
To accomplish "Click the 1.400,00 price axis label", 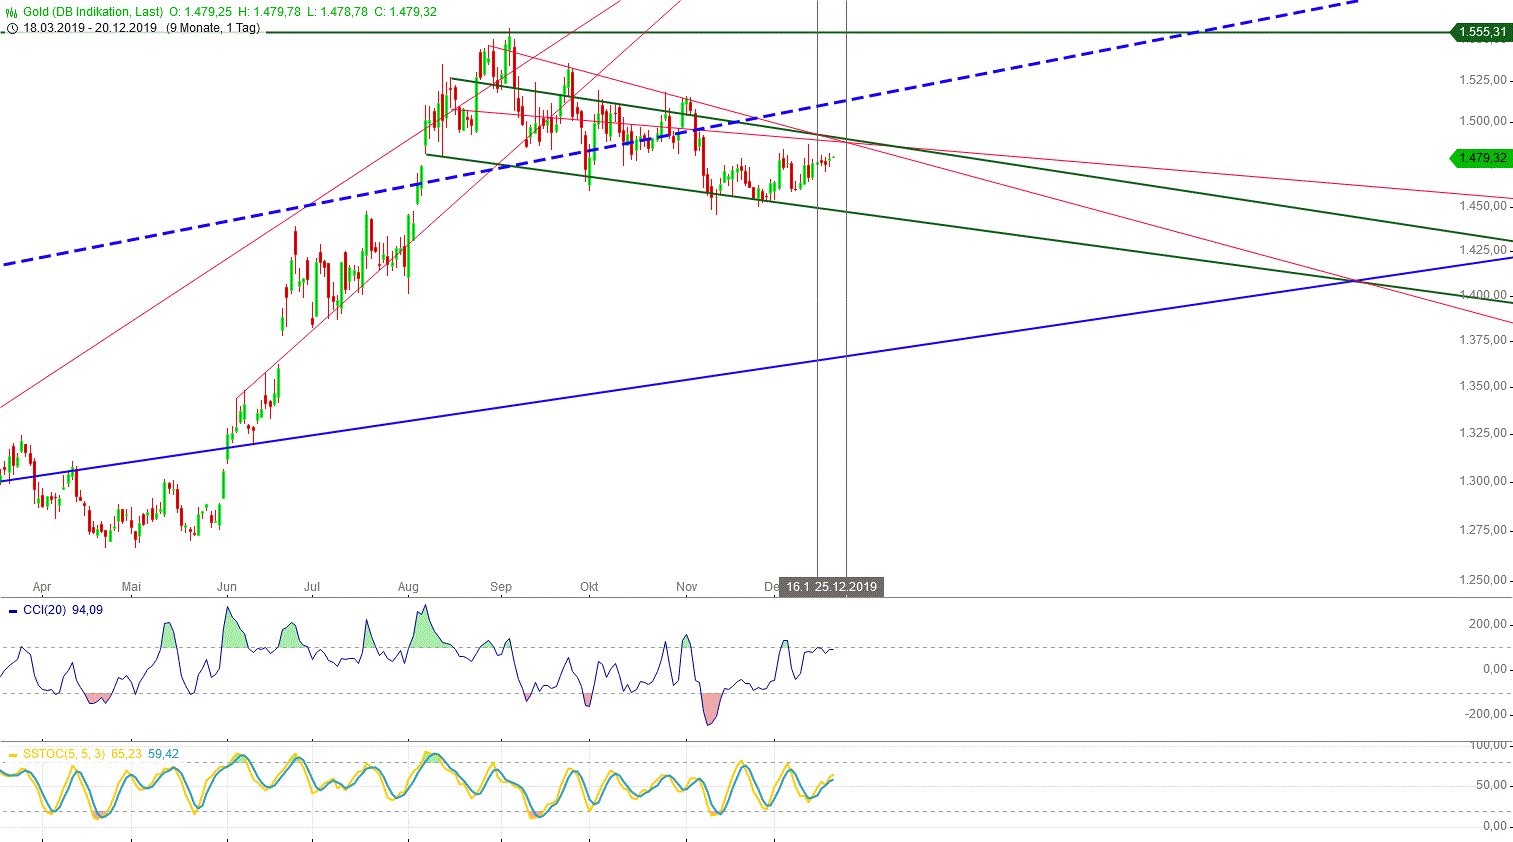I will 1483,295.
